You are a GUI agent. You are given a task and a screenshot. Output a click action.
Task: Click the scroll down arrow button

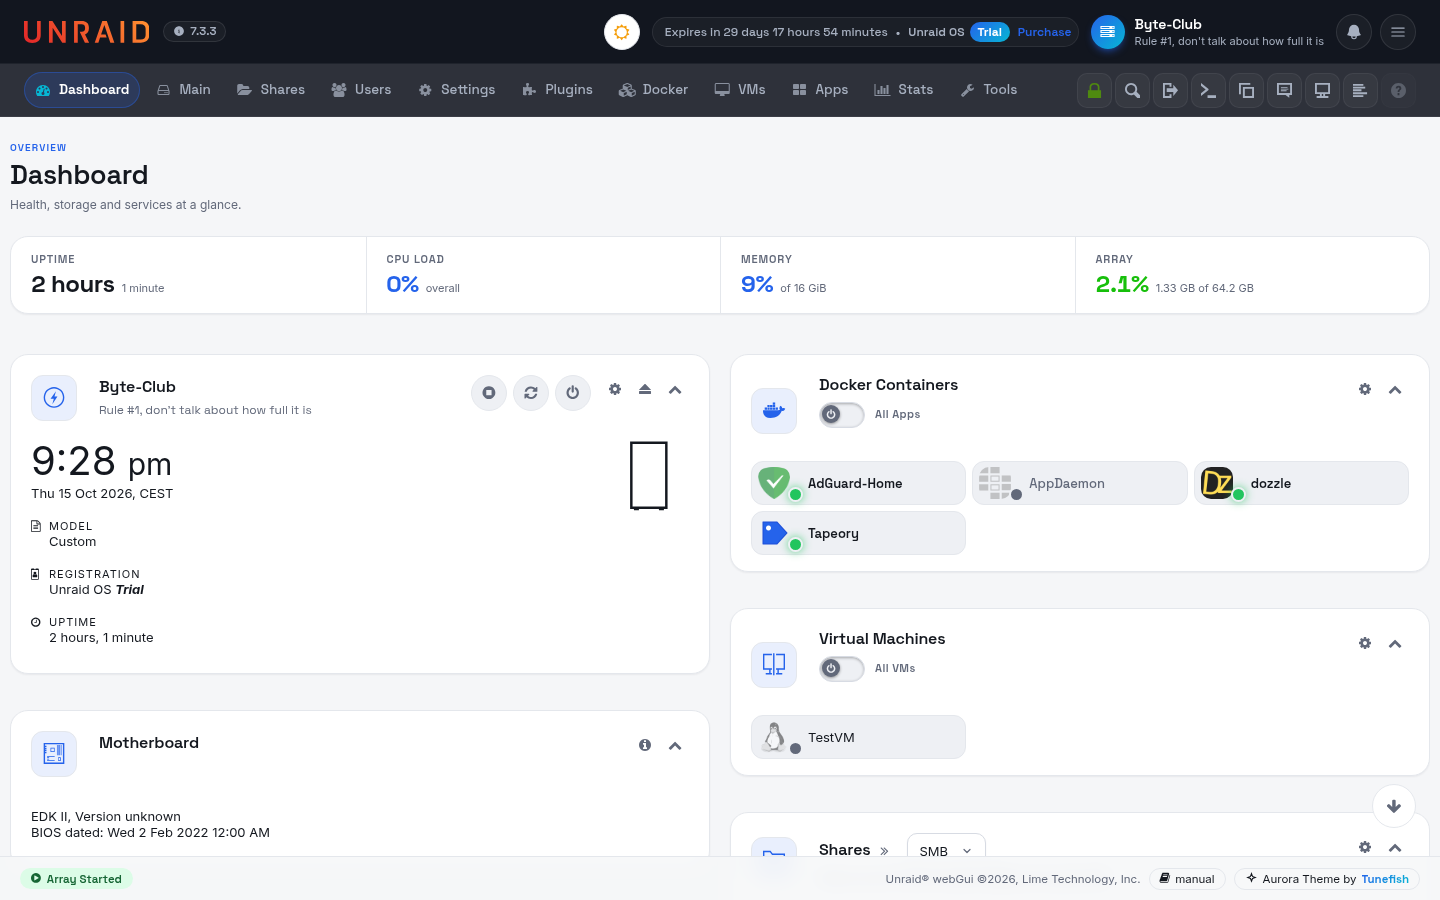pyautogui.click(x=1394, y=806)
